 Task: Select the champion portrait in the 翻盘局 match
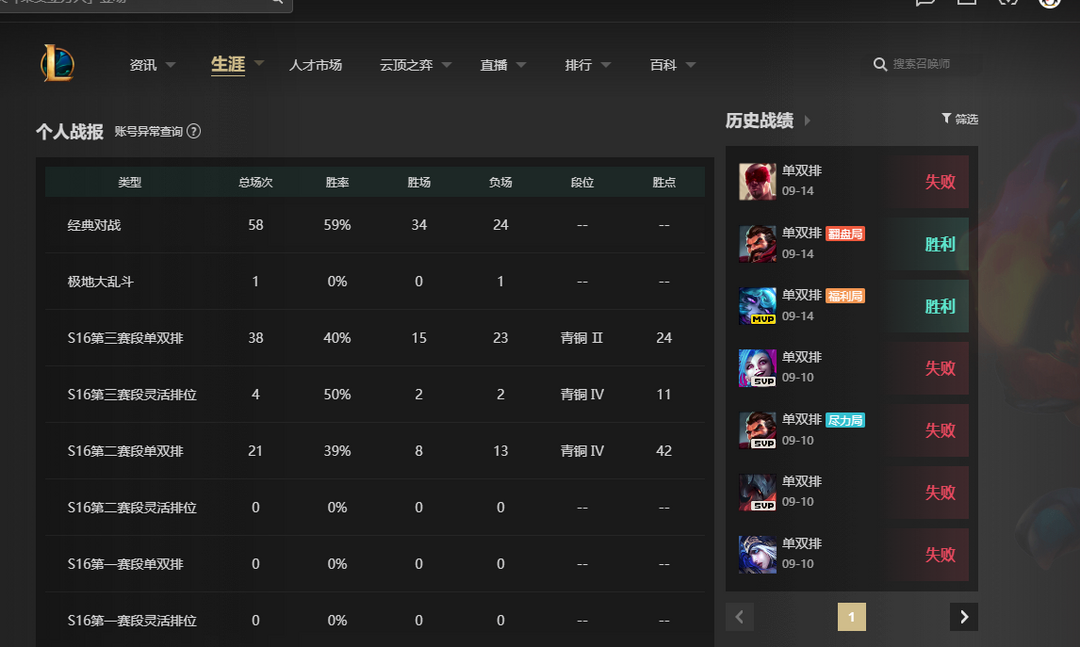point(757,243)
